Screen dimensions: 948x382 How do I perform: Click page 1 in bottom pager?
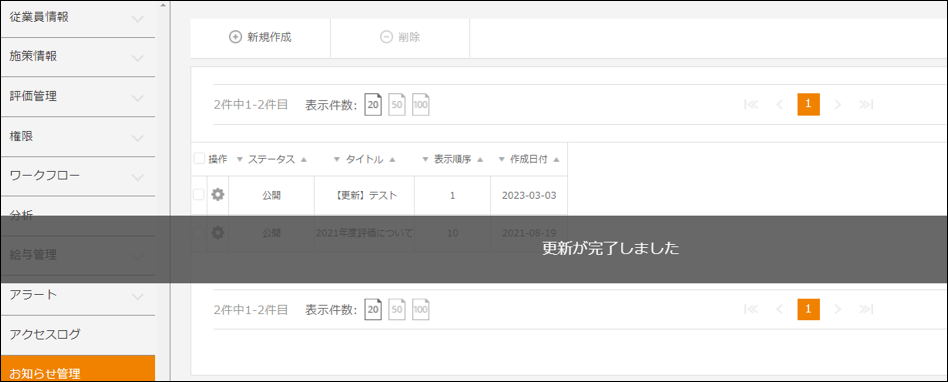click(x=808, y=309)
